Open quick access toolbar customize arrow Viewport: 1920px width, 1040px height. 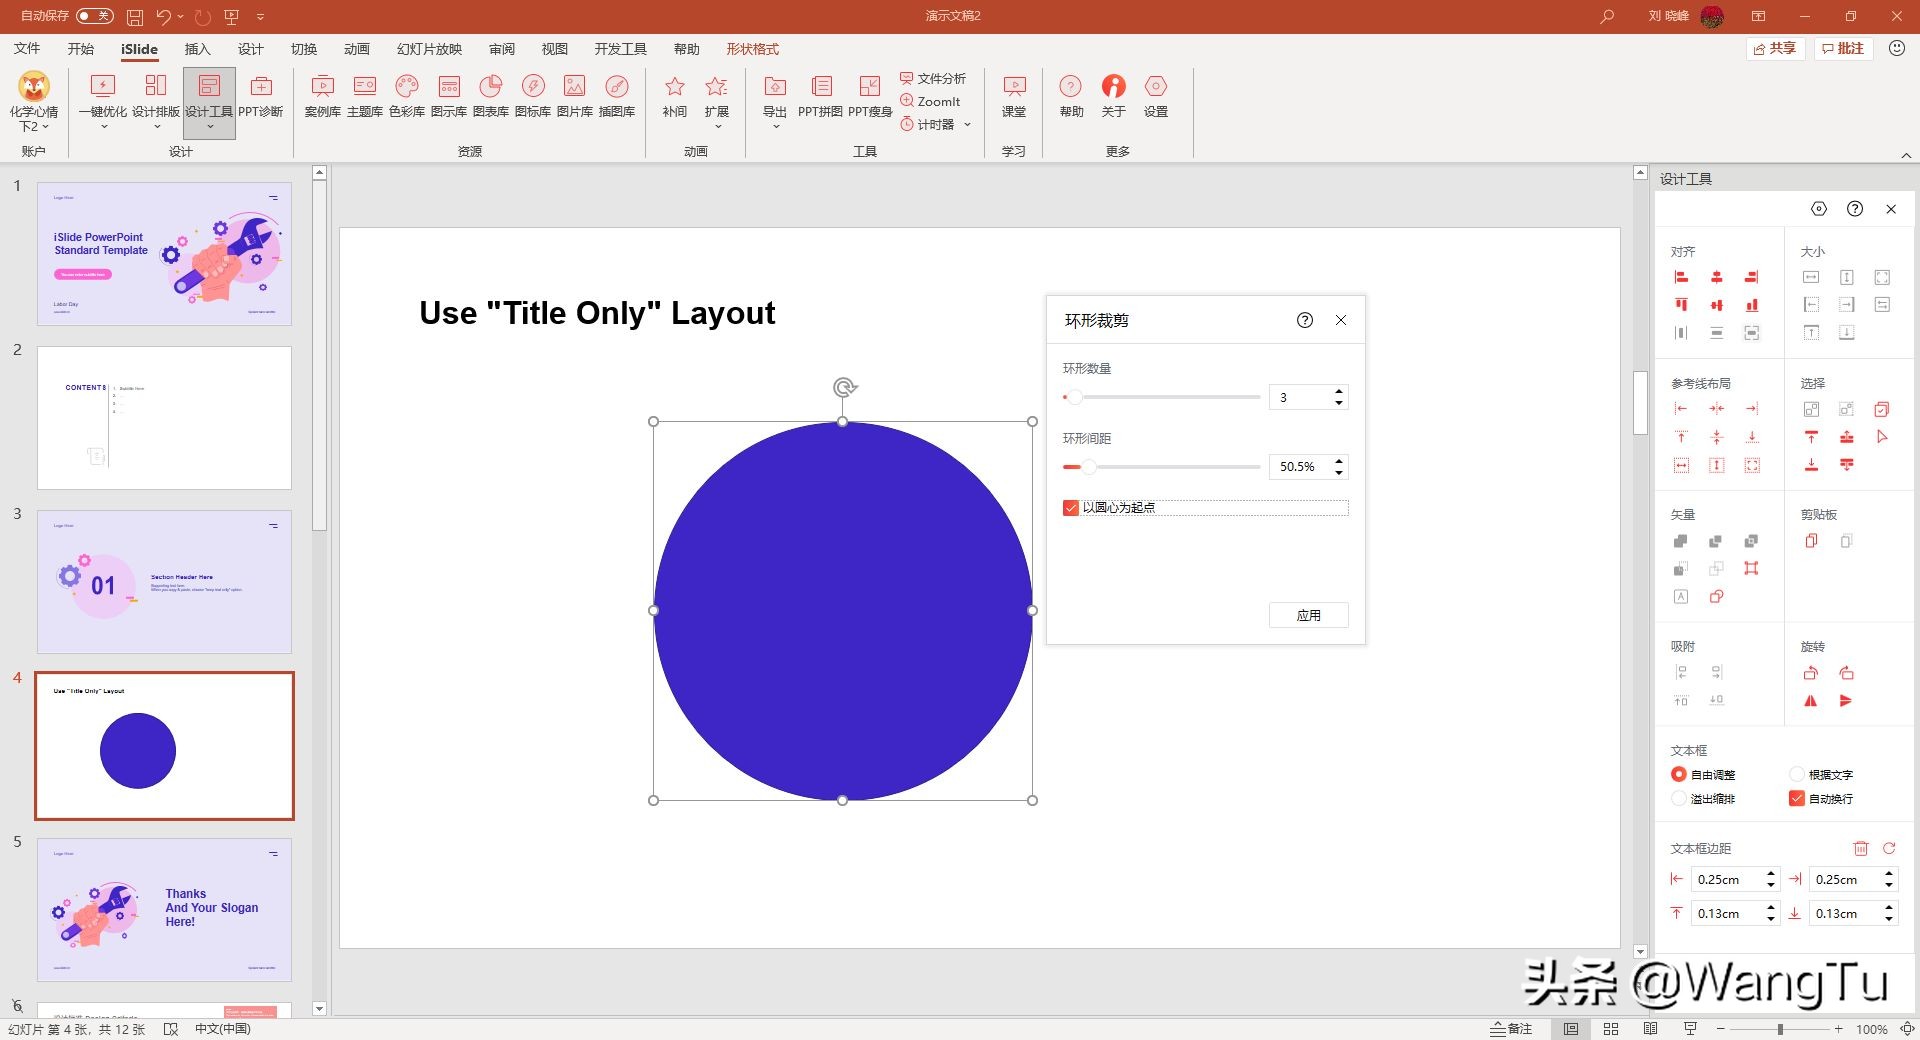(260, 16)
